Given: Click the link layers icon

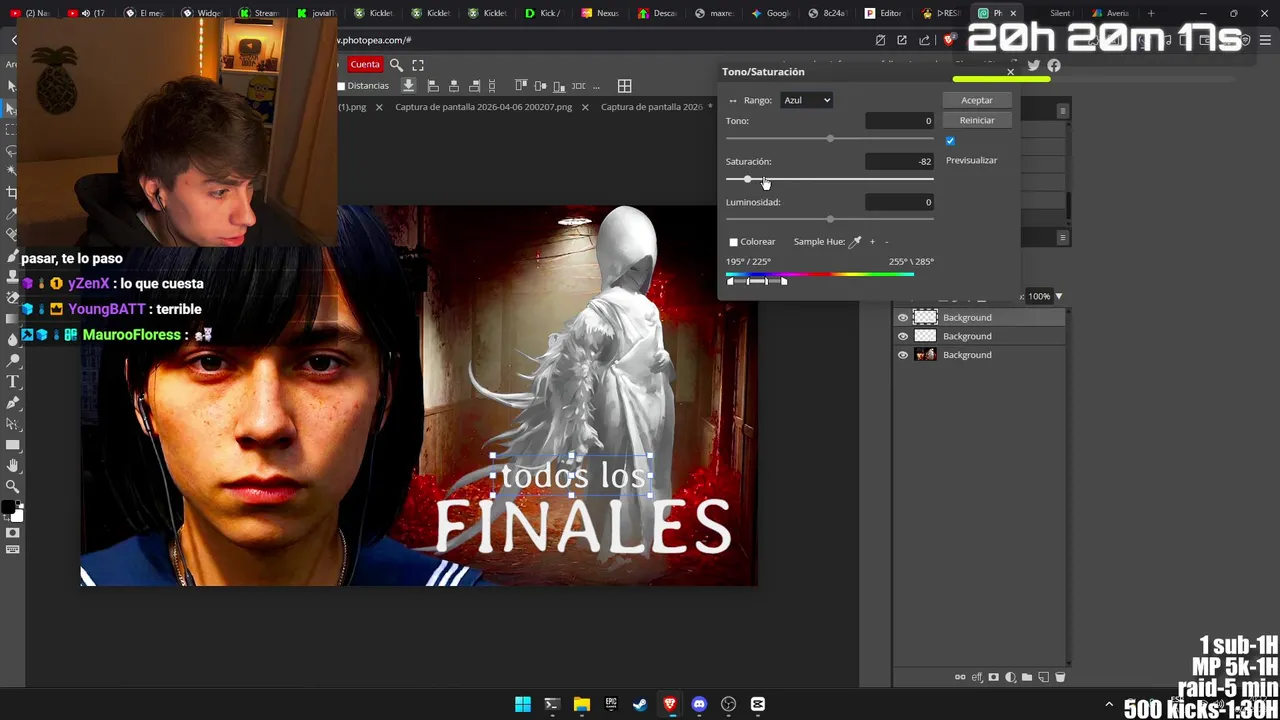Looking at the screenshot, I should 960,677.
